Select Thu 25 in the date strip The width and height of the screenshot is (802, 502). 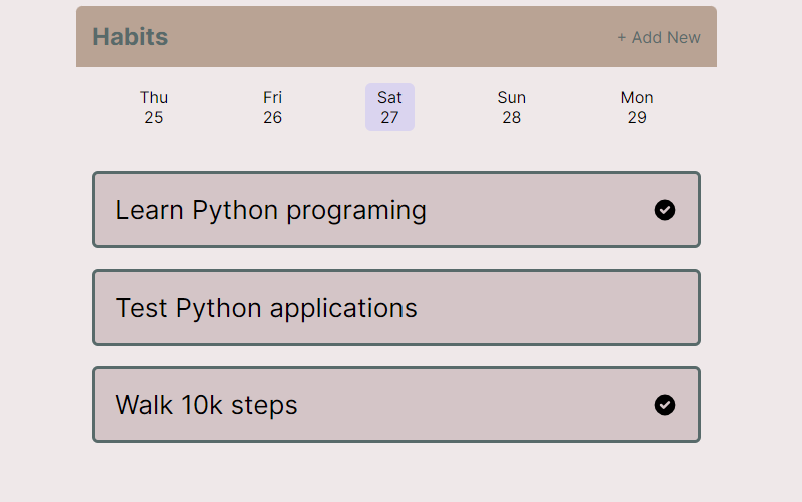pos(154,107)
